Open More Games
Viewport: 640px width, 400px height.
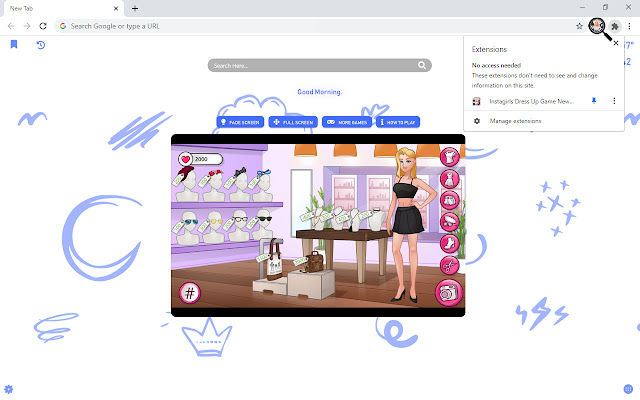pos(347,122)
